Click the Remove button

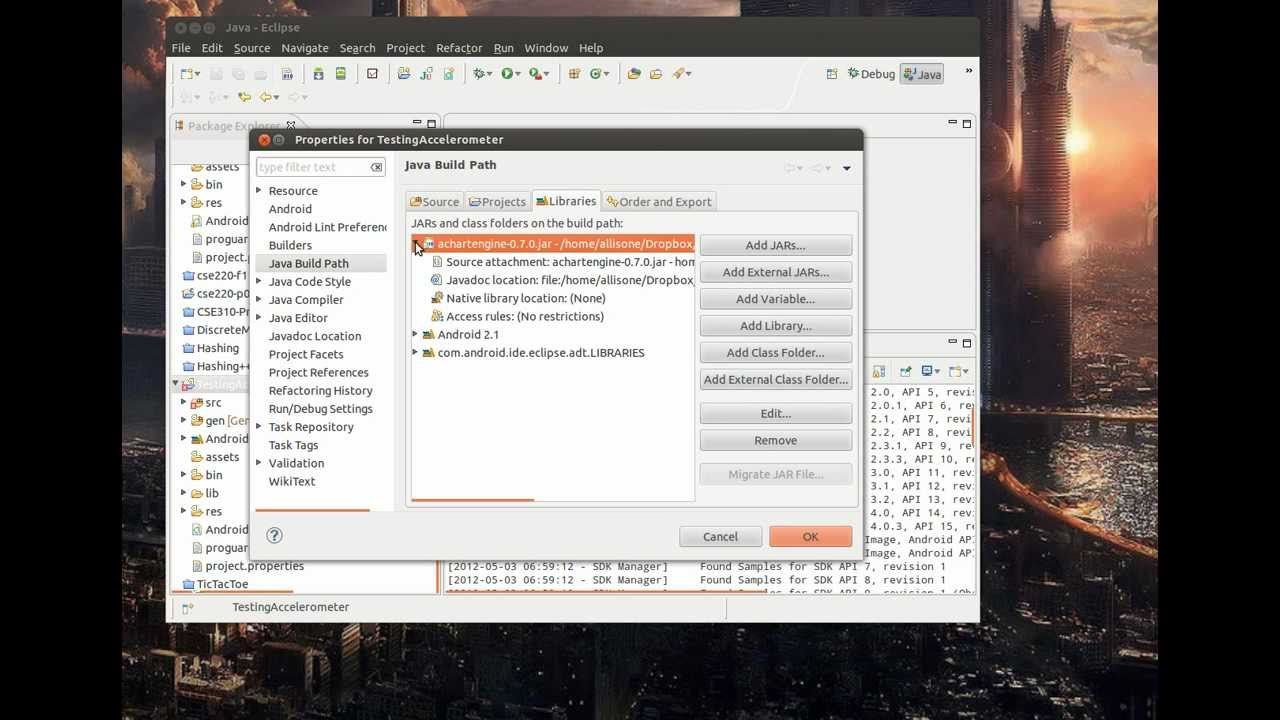(x=775, y=441)
